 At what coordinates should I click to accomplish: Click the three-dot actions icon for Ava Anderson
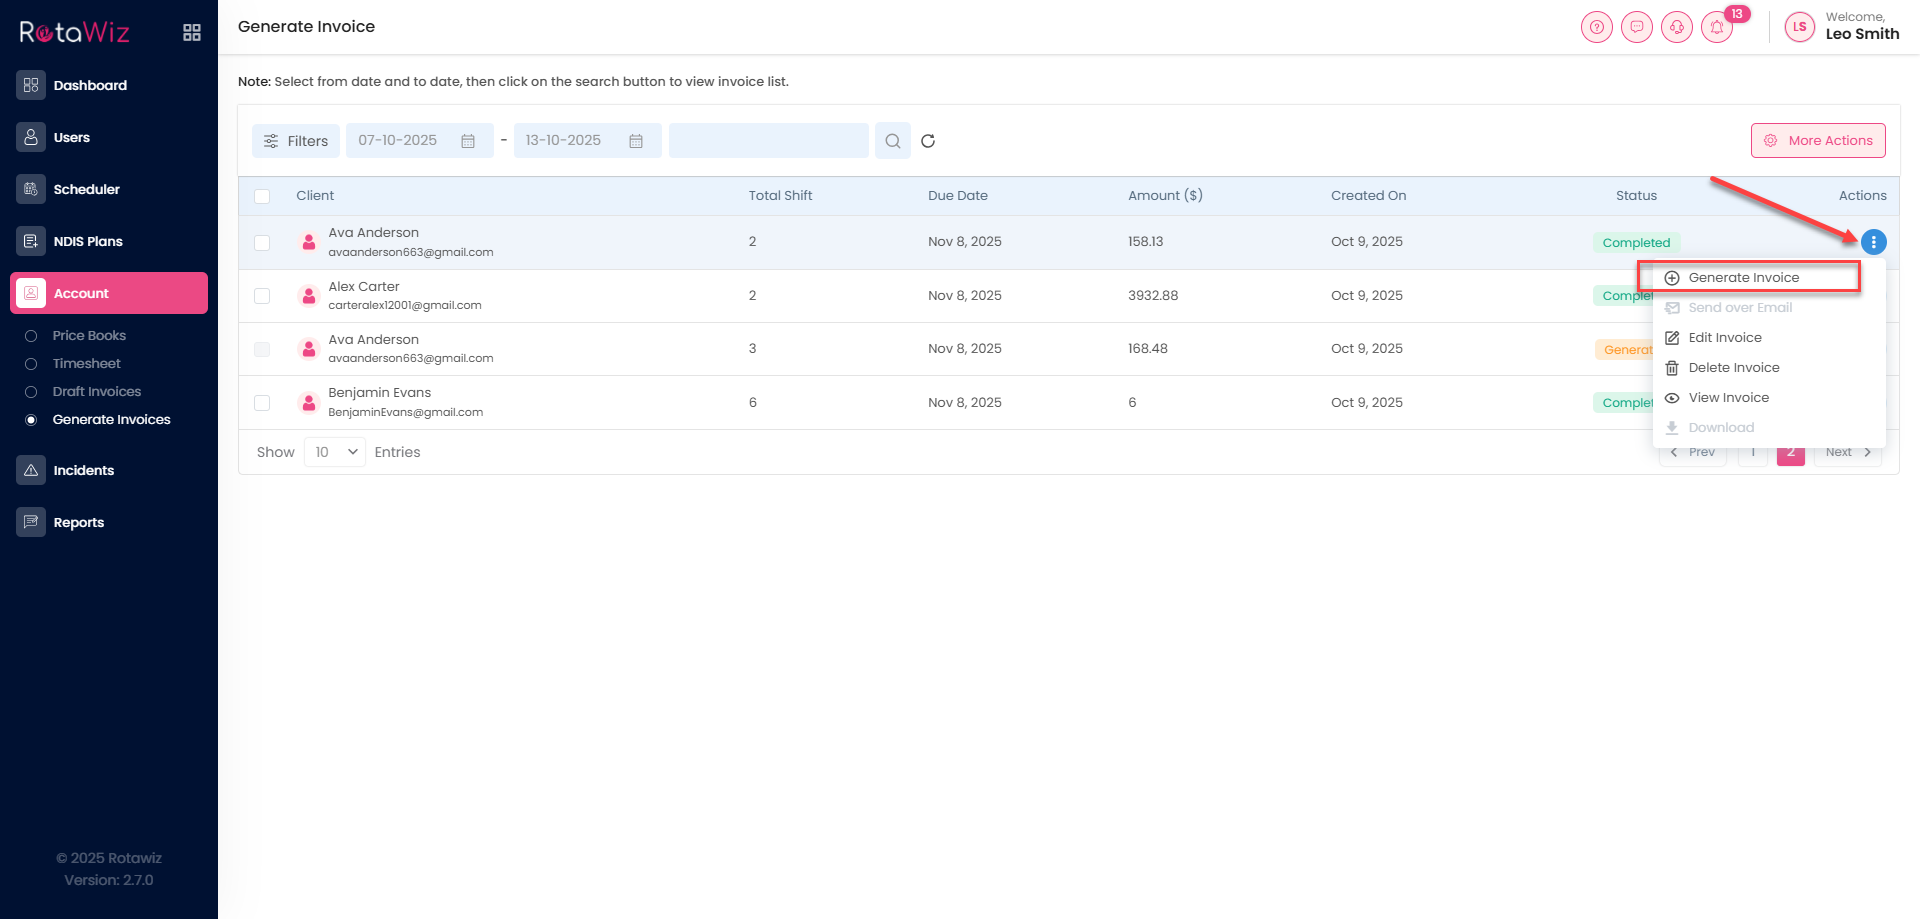tap(1873, 242)
